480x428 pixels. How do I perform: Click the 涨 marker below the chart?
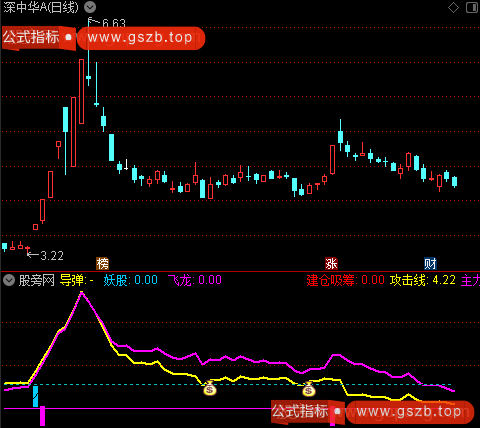point(331,264)
